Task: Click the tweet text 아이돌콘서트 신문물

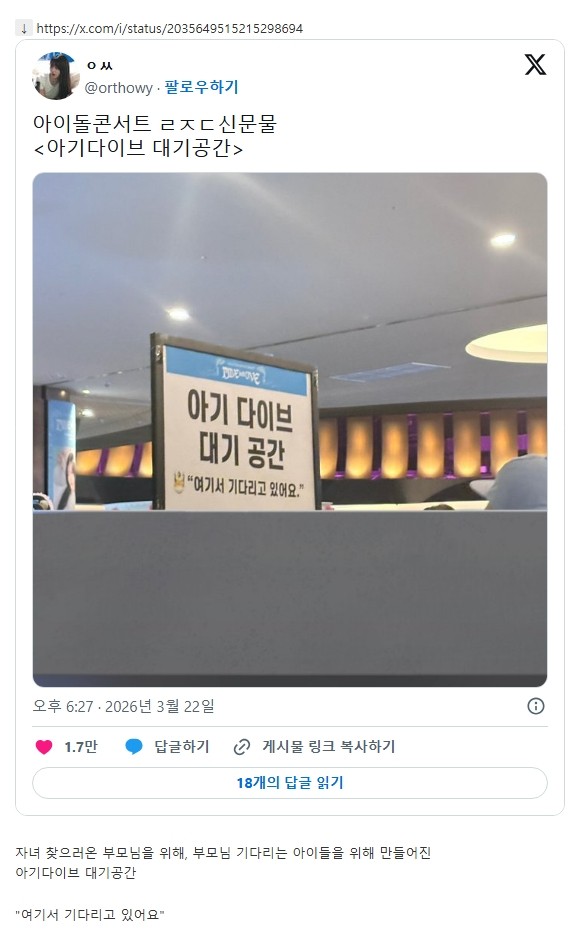Action: [x=155, y=124]
